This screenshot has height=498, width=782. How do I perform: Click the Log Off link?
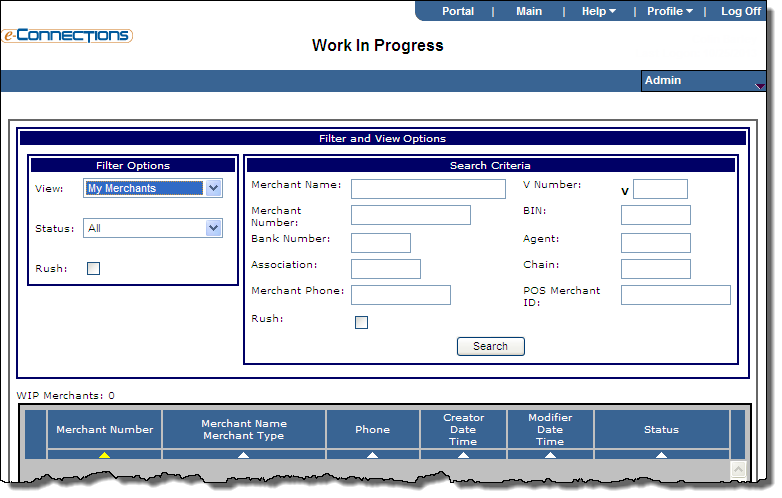pyautogui.click(x=740, y=11)
